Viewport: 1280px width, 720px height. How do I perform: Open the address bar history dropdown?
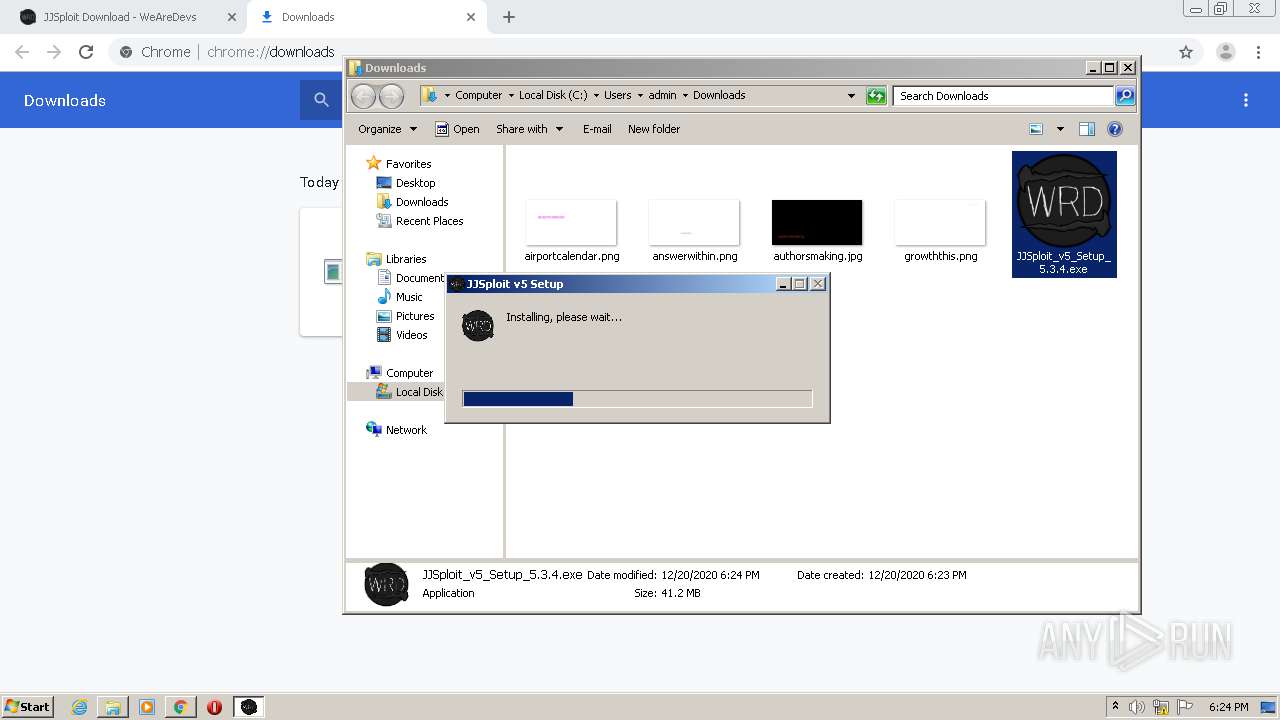pyautogui.click(x=851, y=96)
